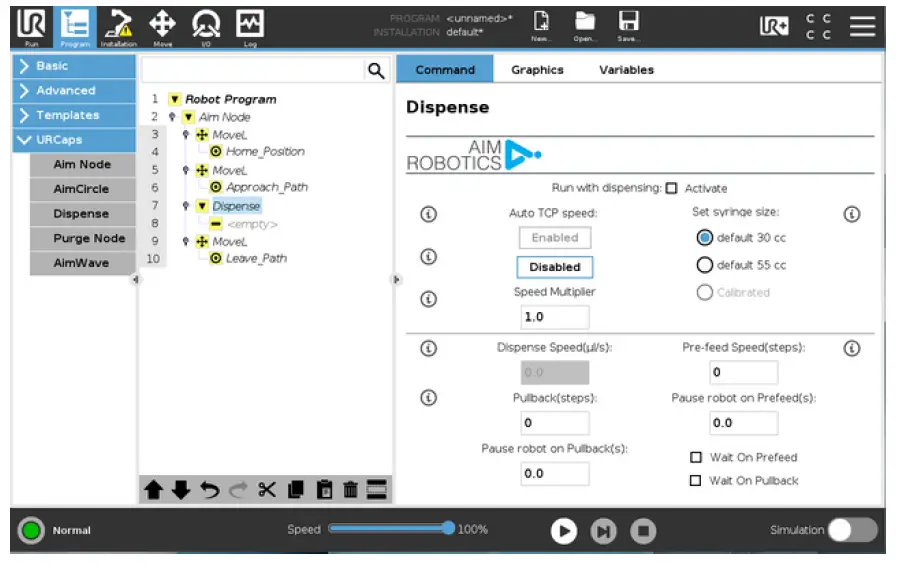Image resolution: width=903 pixels, height=572 pixels.
Task: Select default 55 cc syringe size
Action: 704,265
